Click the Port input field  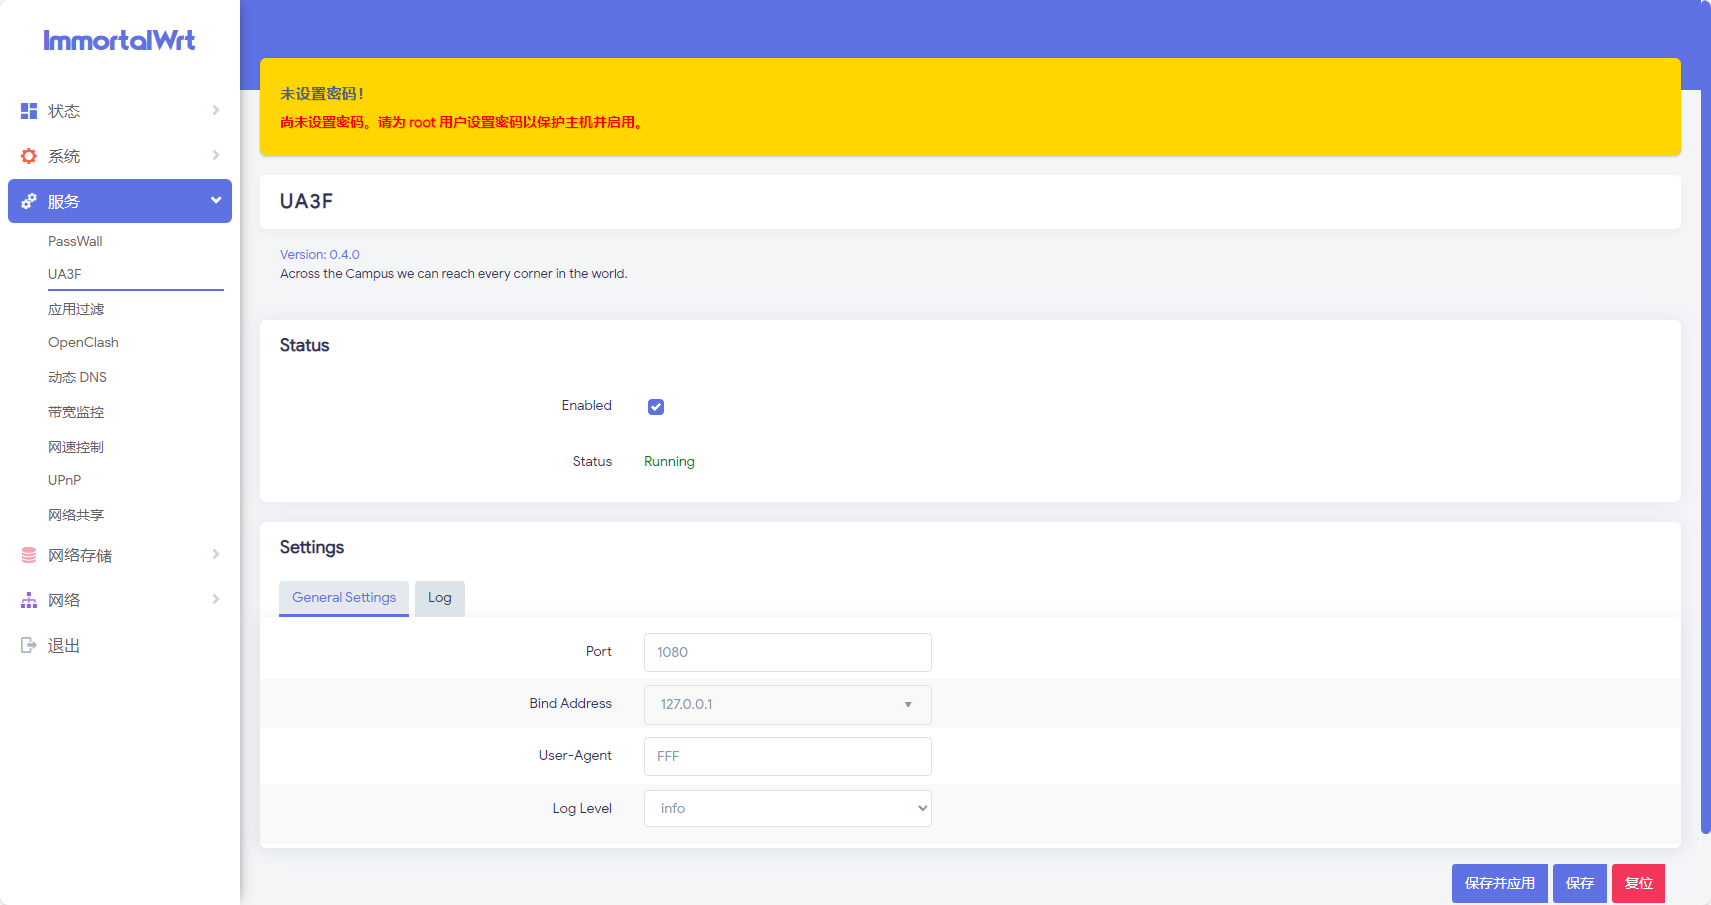click(787, 652)
